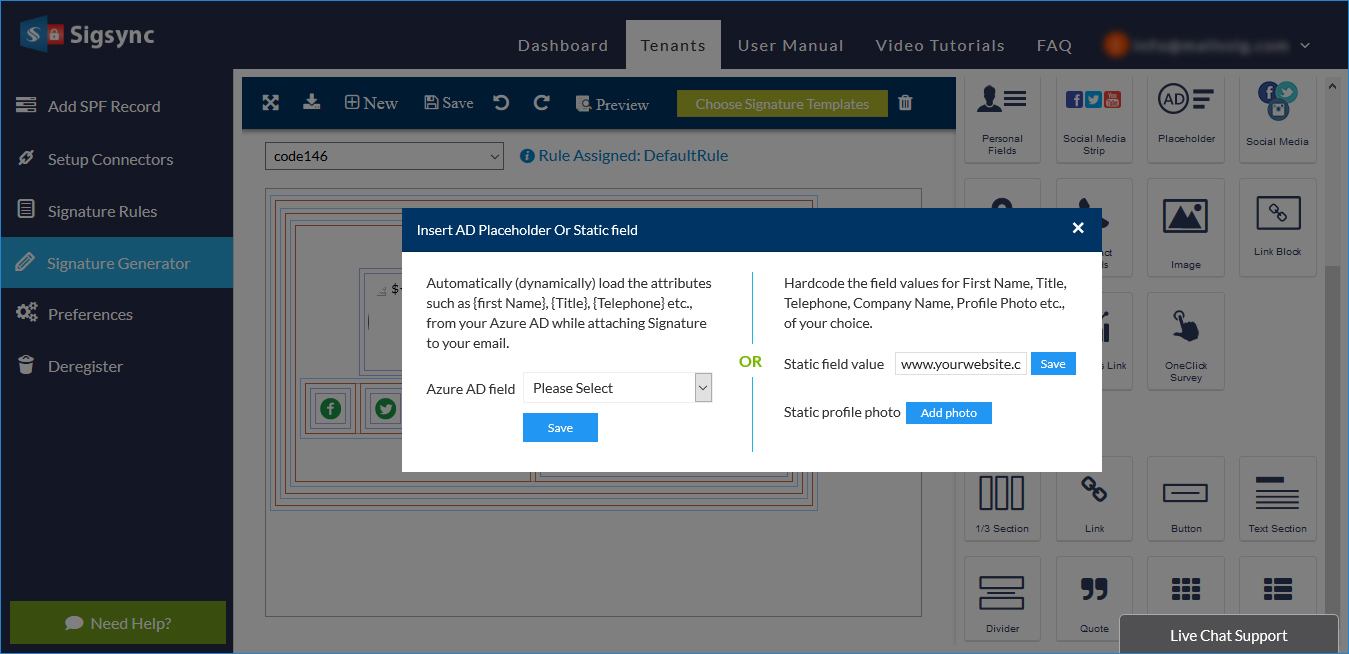The height and width of the screenshot is (654, 1349).
Task: Pick the Divider block icon
Action: coord(1002,598)
